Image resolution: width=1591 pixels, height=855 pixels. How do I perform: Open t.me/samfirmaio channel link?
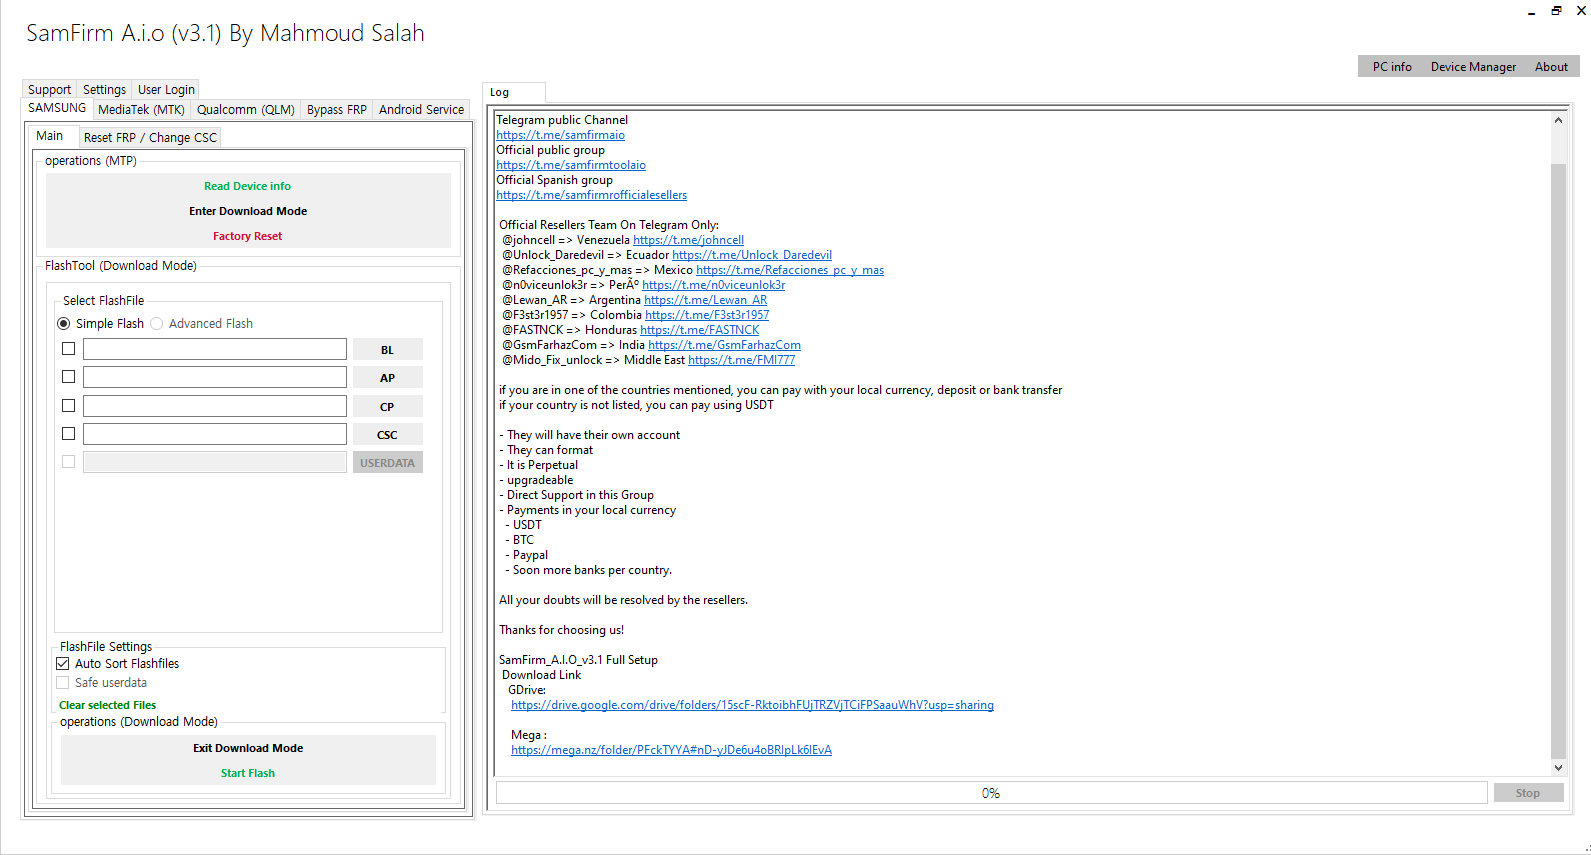click(x=560, y=135)
